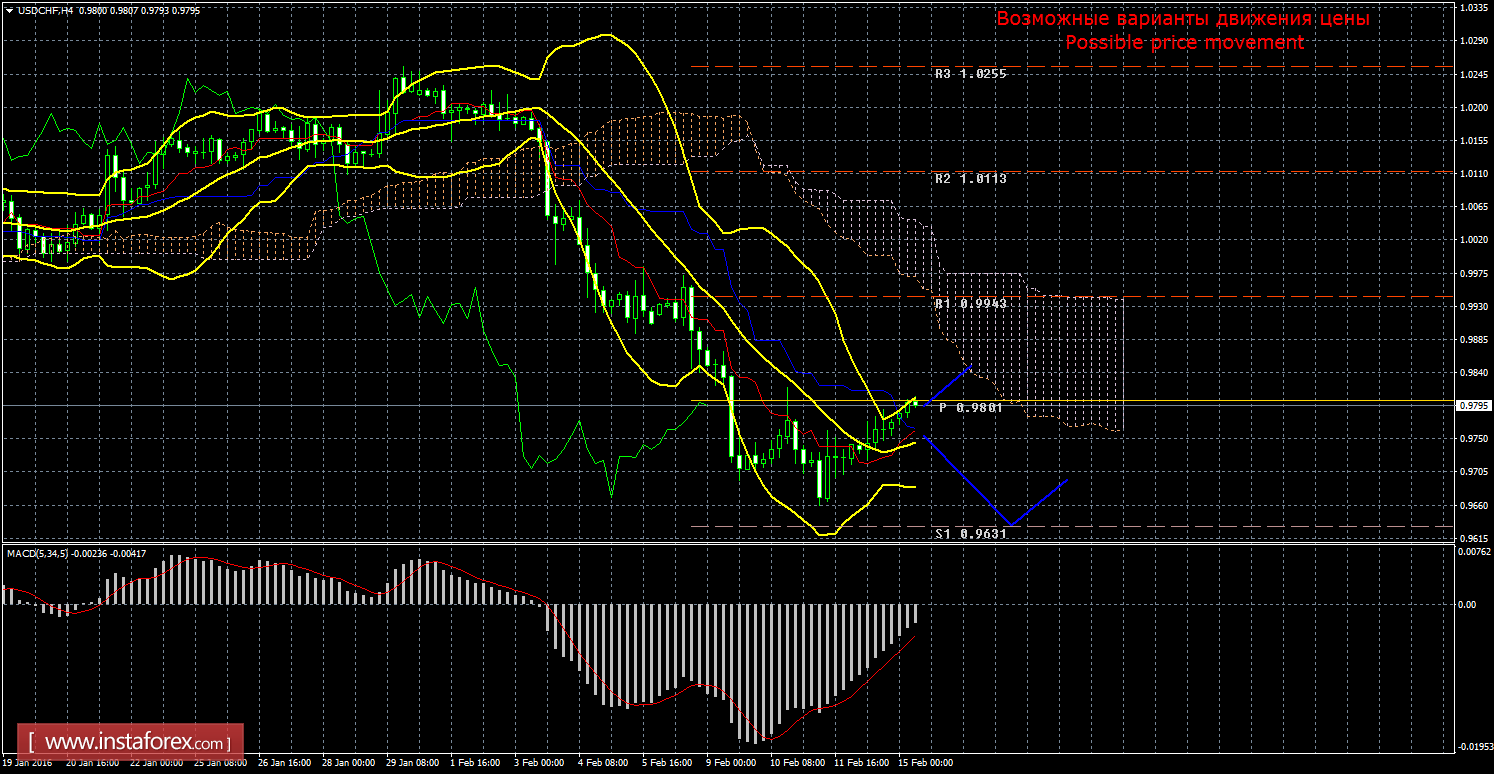Click the 'Possible price movement' title text
The image size is (1494, 774).
pos(1184,42)
